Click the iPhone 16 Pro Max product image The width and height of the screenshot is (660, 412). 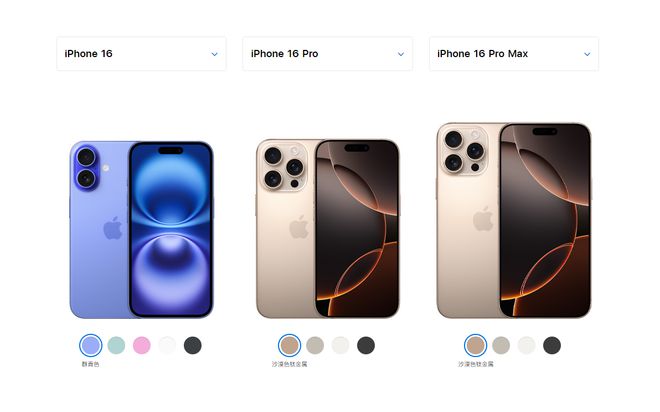(x=514, y=220)
